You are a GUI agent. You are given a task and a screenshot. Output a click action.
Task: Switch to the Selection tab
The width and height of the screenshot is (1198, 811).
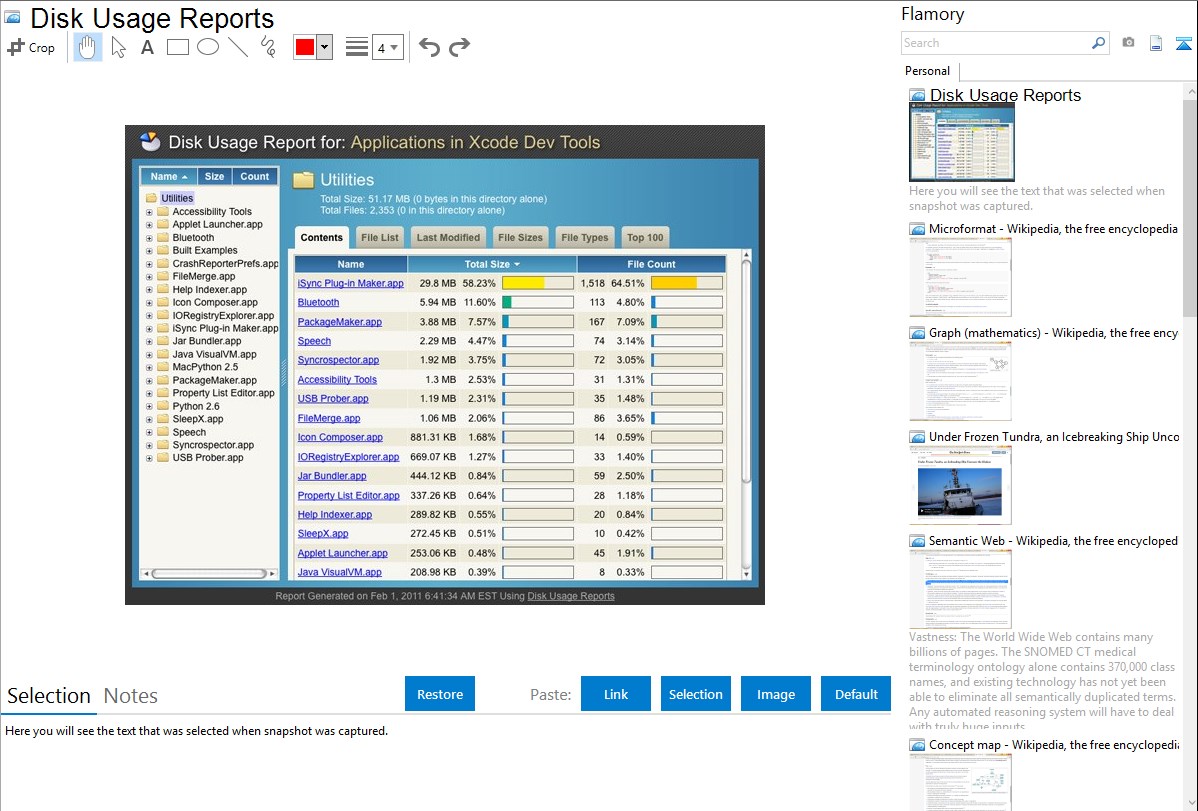(49, 696)
